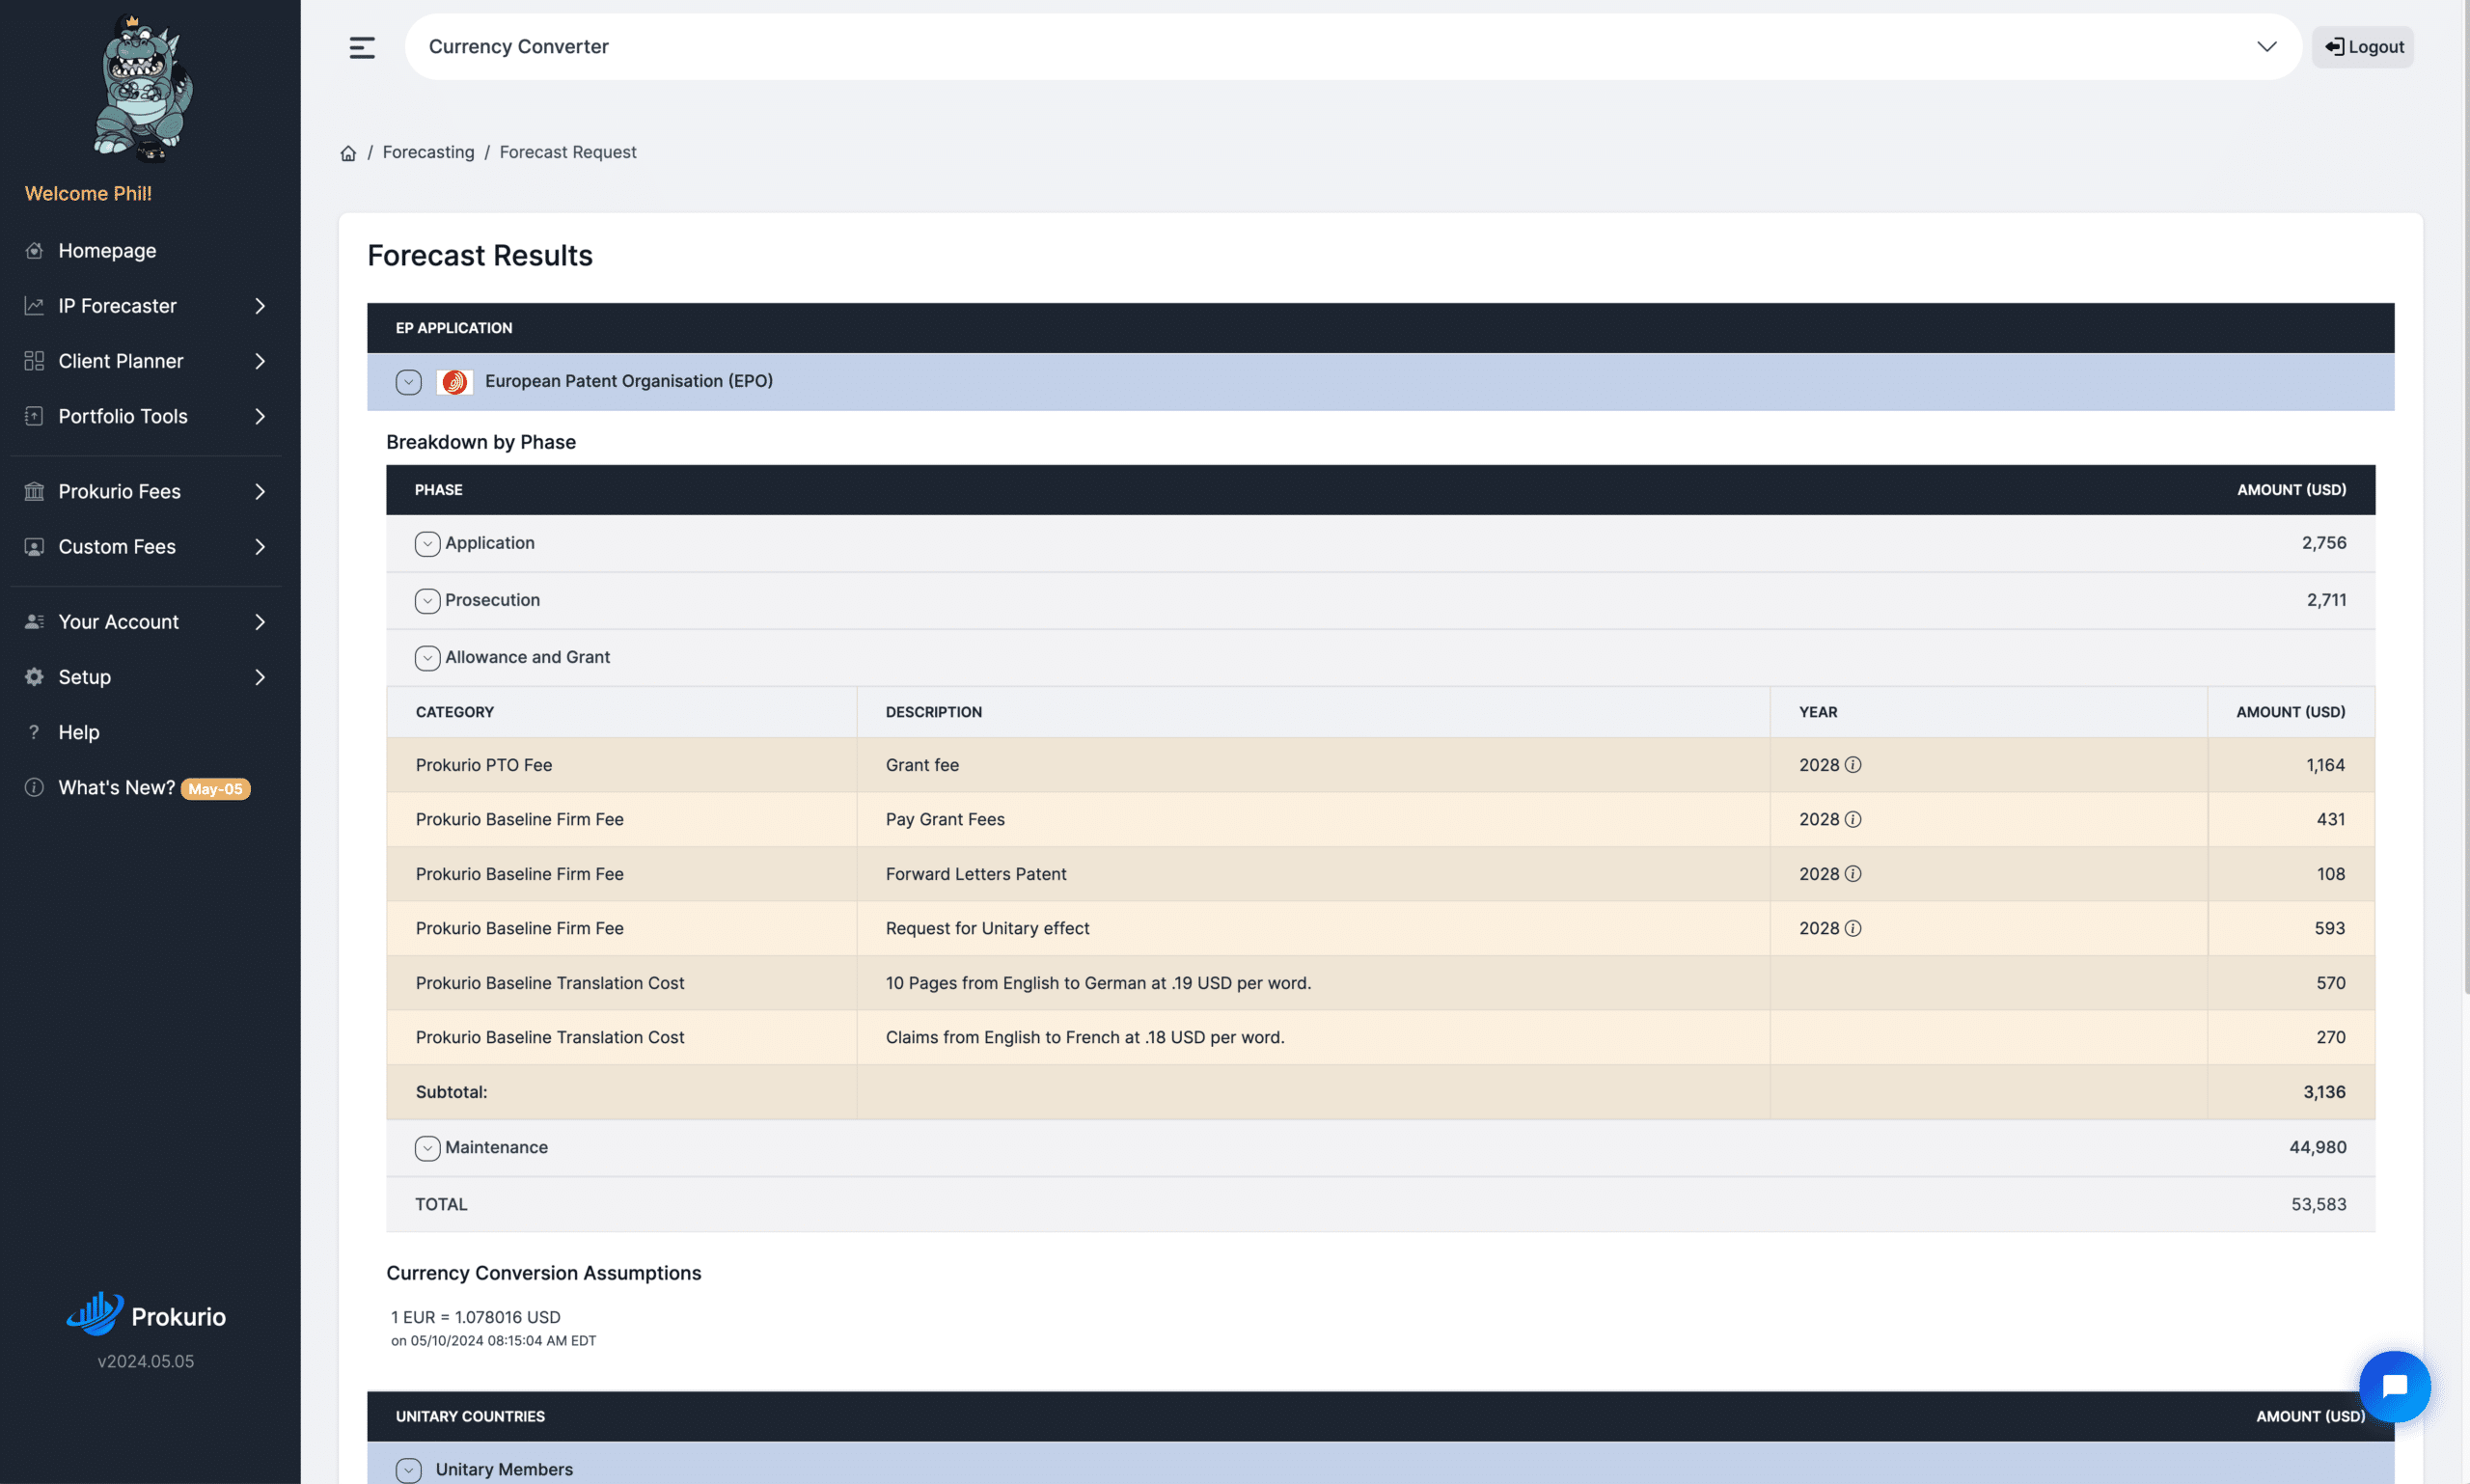
Task: Expand the Portfolio Tools menu
Action: tap(260, 416)
